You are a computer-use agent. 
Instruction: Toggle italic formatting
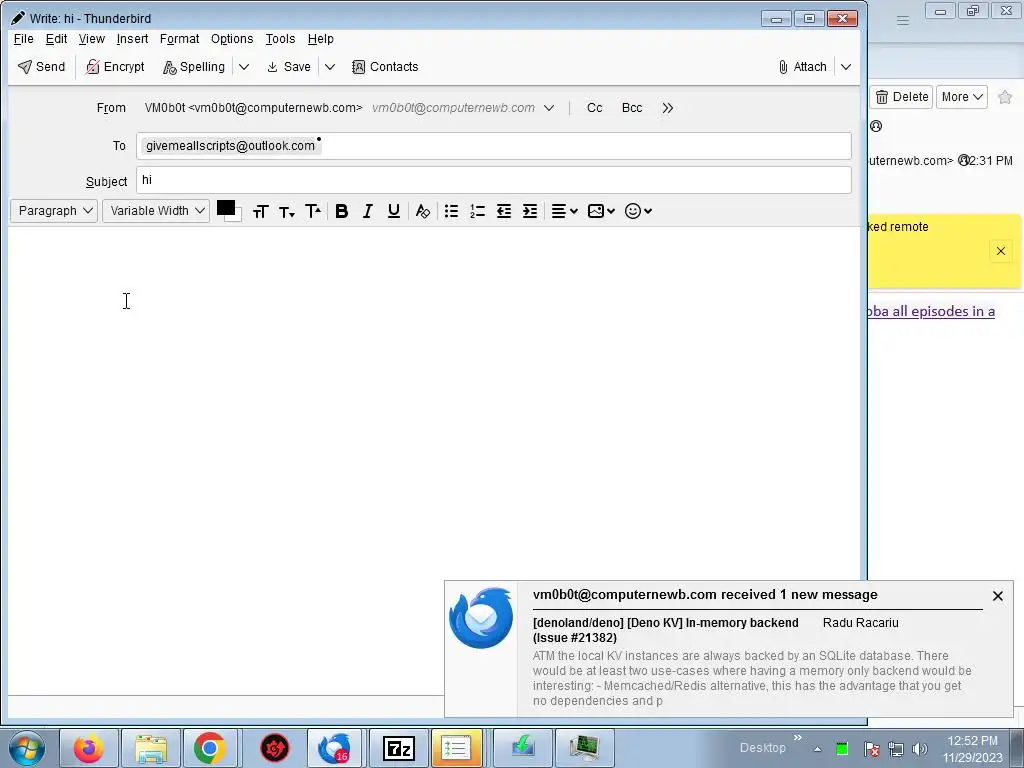(368, 211)
